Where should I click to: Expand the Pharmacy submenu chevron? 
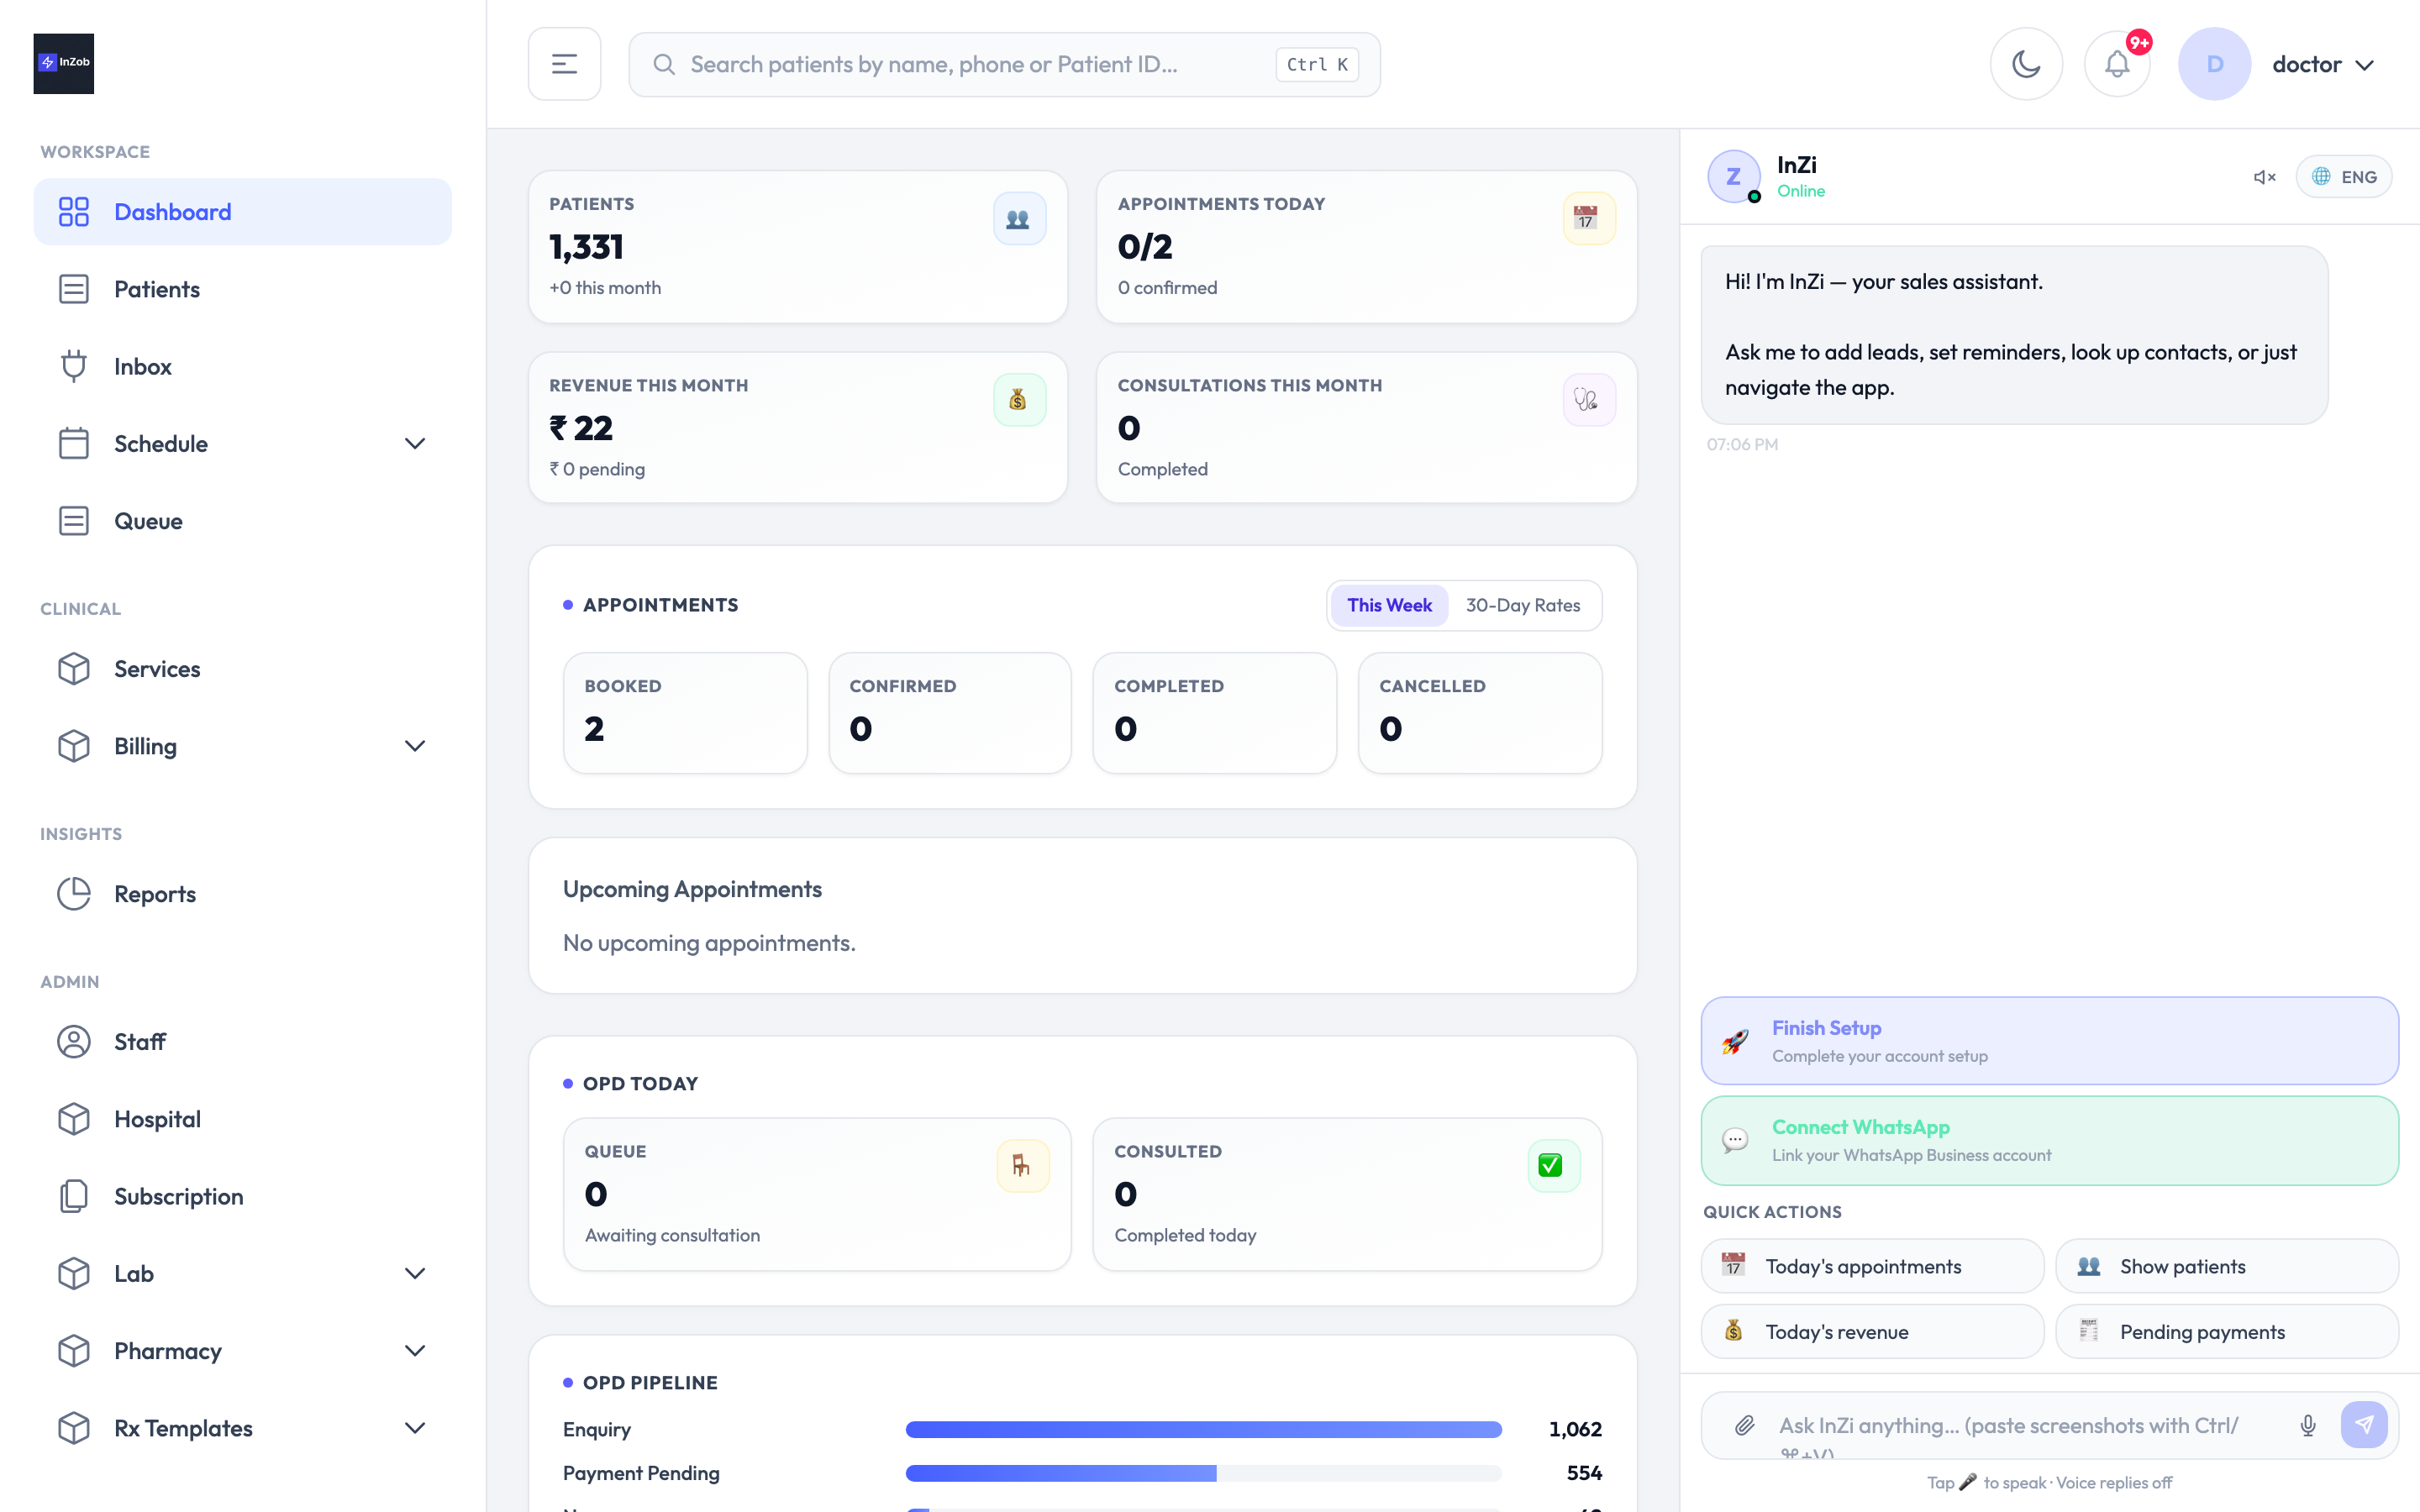point(415,1351)
